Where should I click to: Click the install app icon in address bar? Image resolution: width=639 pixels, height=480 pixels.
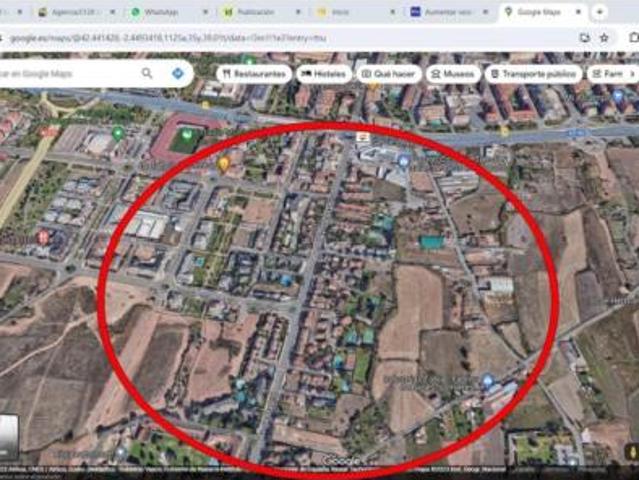pos(584,38)
